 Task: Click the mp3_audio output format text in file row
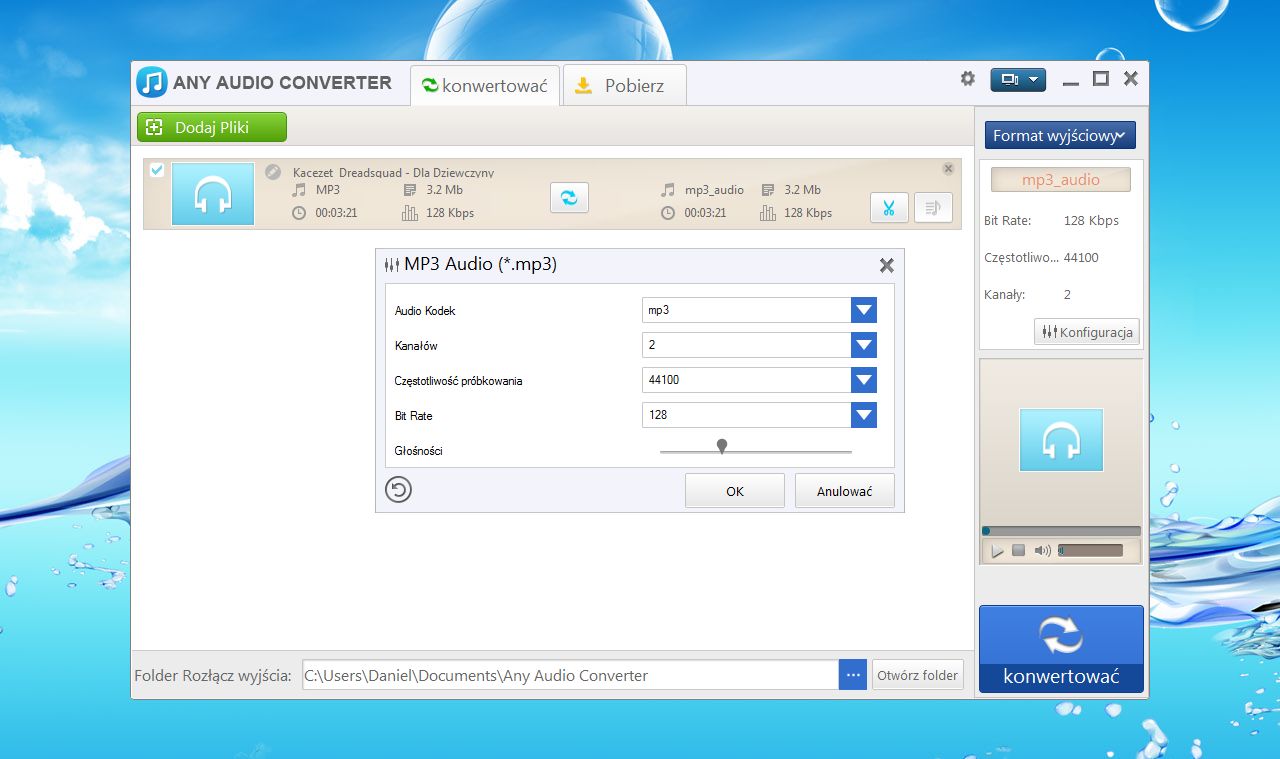click(714, 189)
